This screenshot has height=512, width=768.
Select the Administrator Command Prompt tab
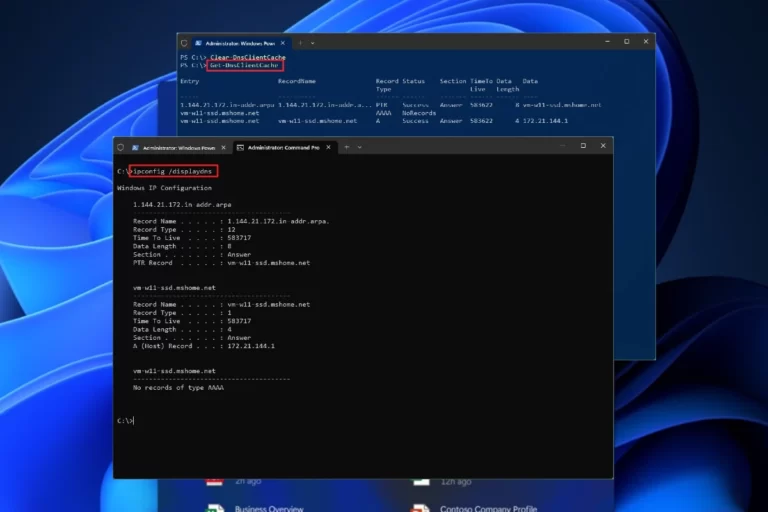click(x=284, y=147)
